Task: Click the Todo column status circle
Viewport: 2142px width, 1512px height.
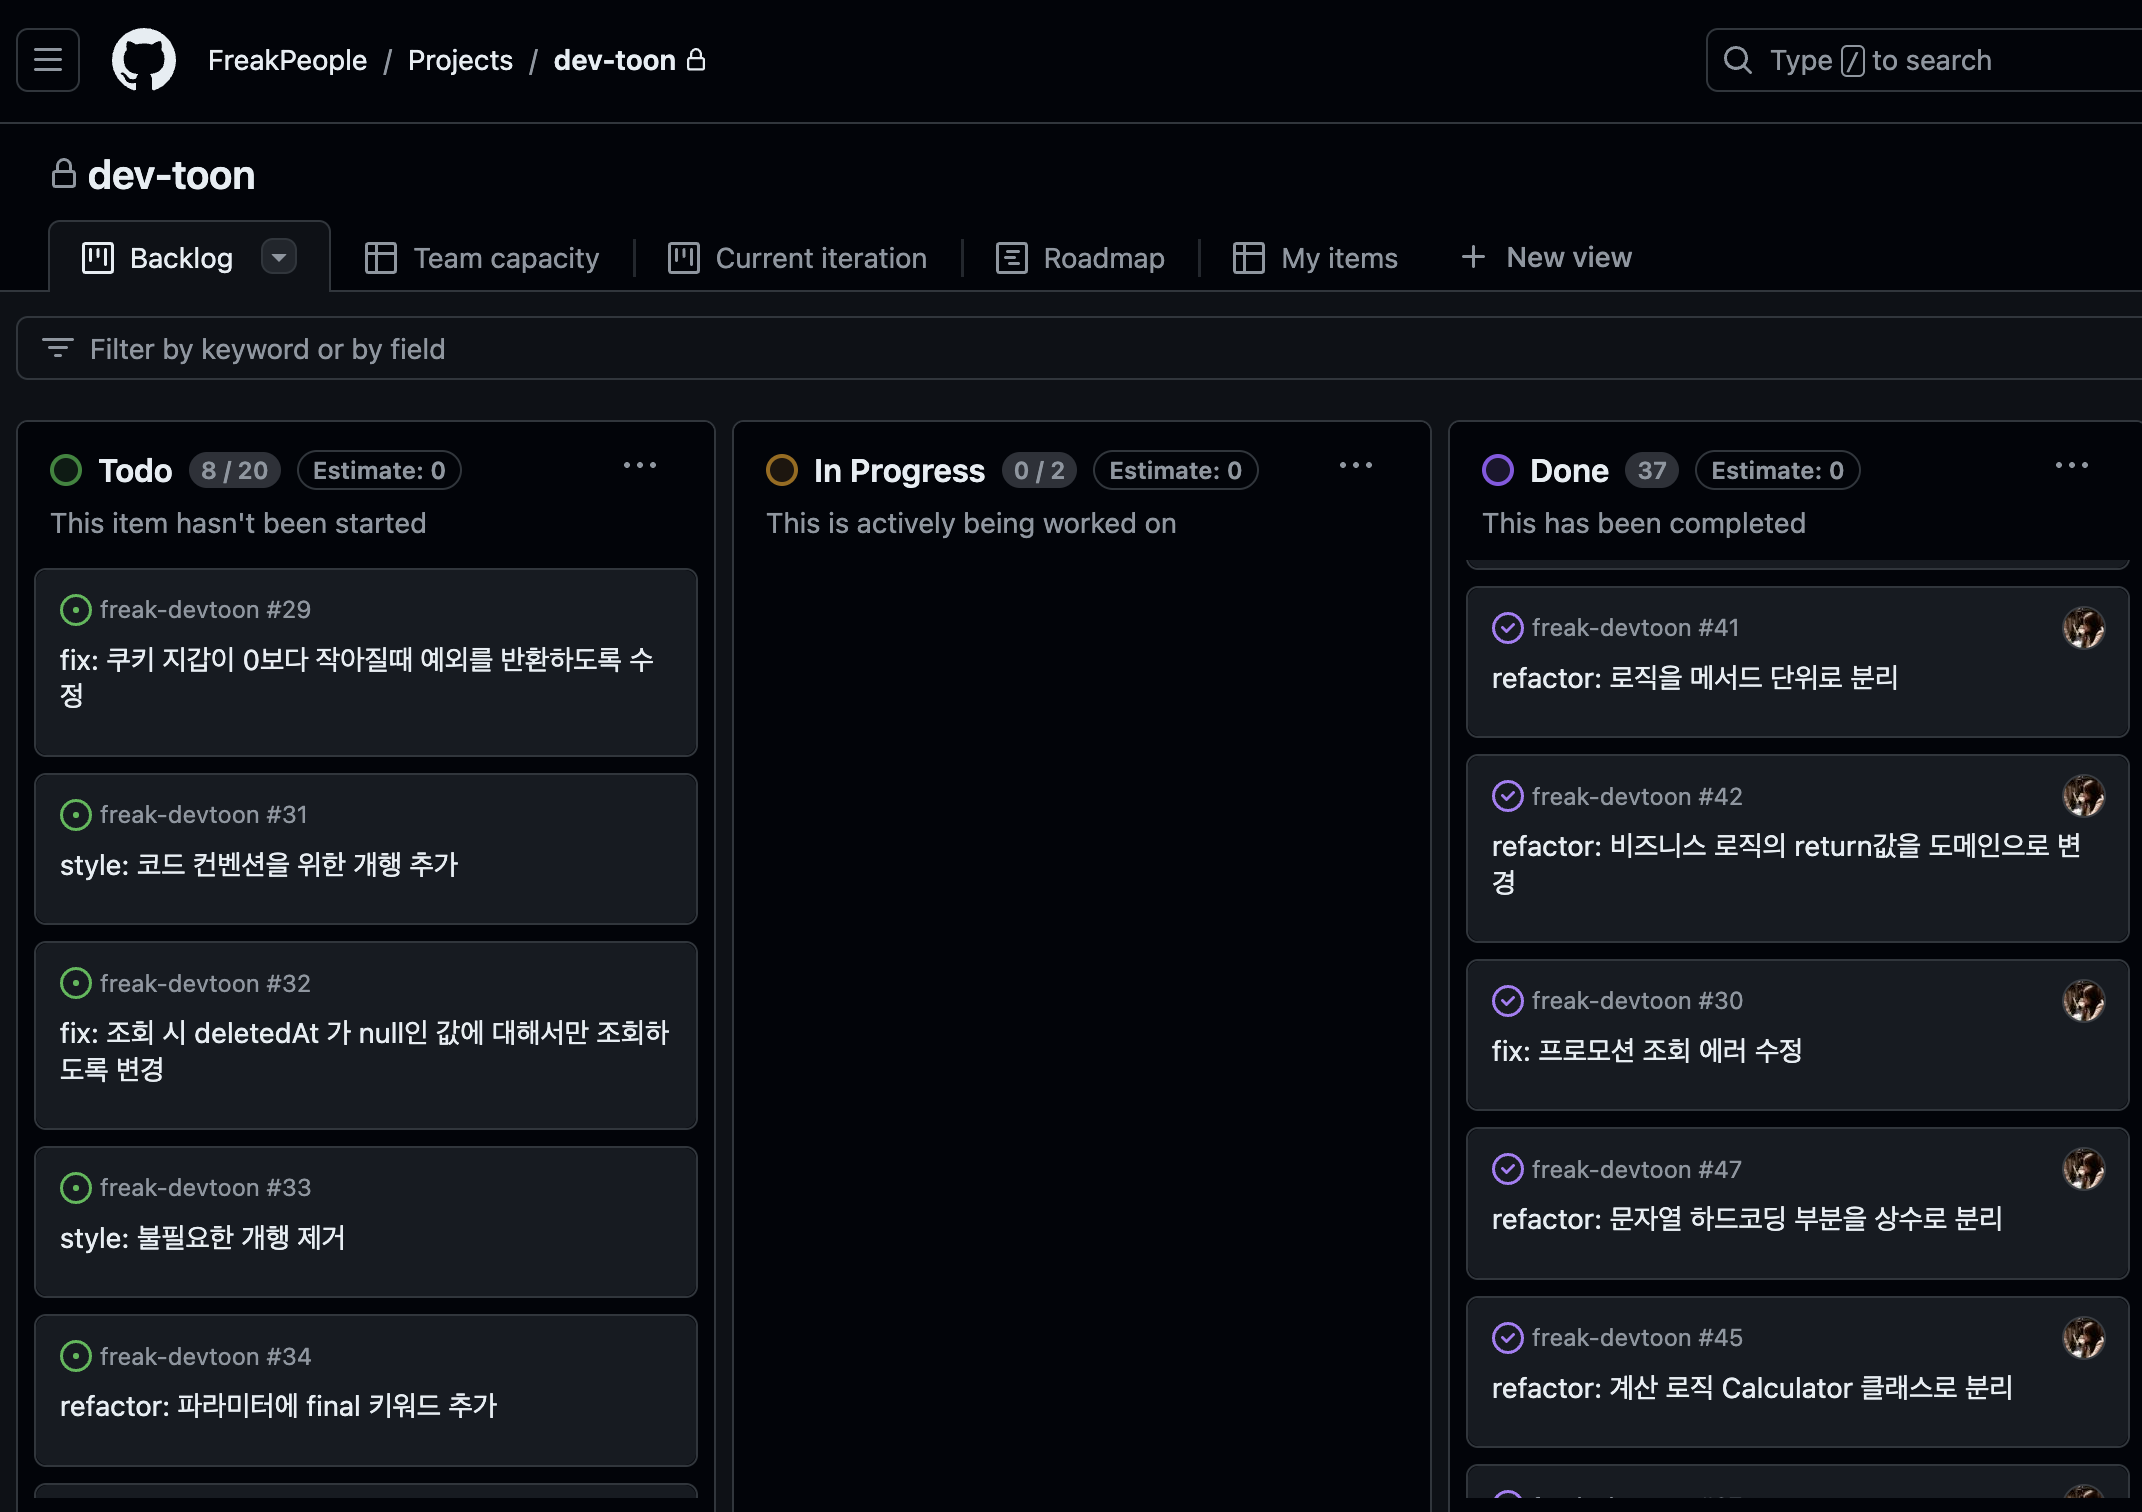Action: point(66,470)
